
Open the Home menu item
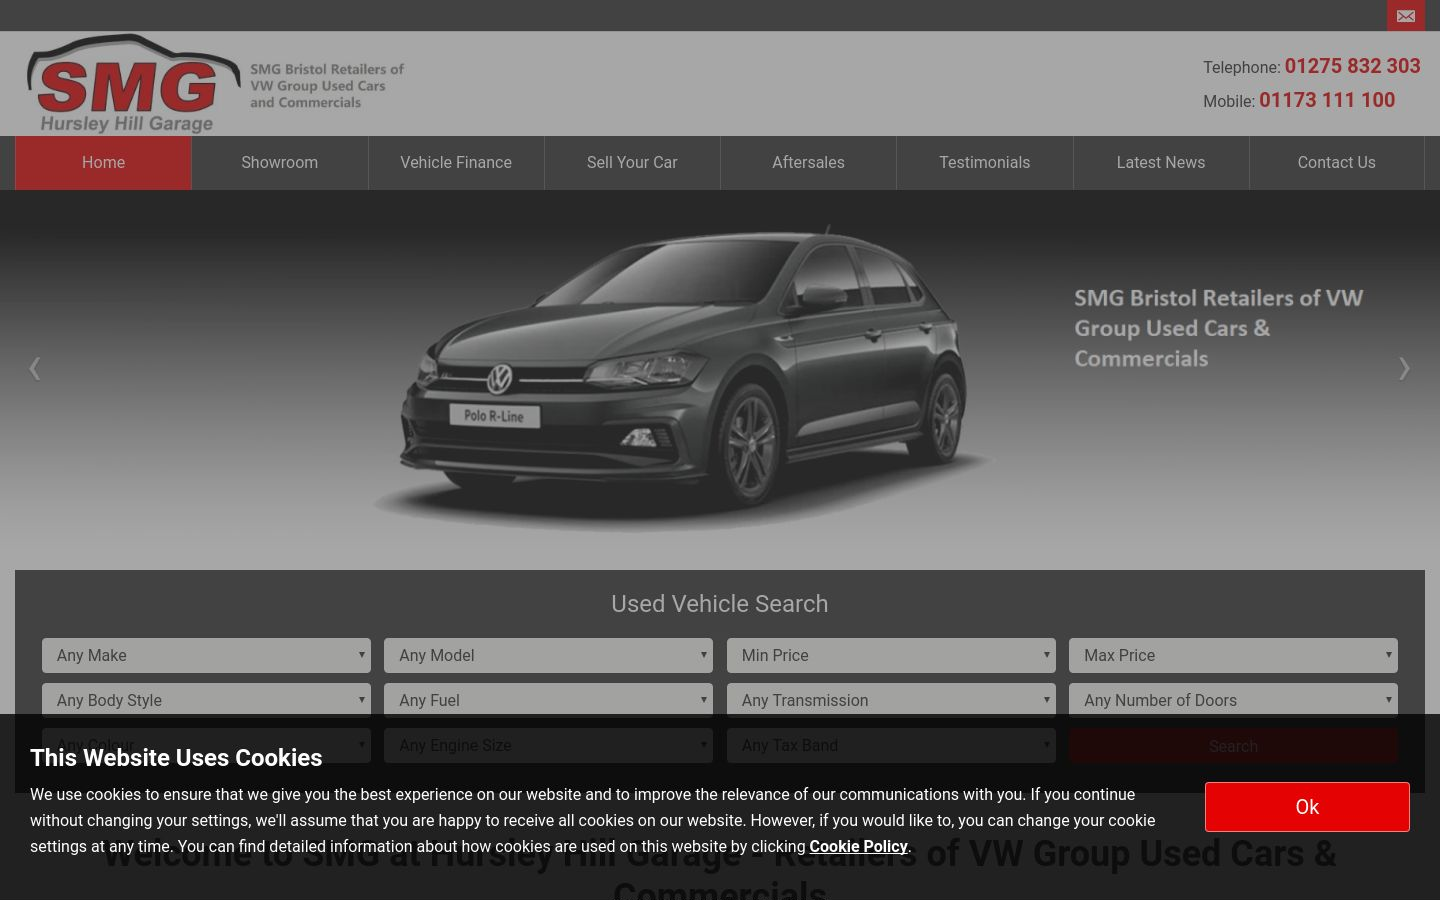coord(103,163)
